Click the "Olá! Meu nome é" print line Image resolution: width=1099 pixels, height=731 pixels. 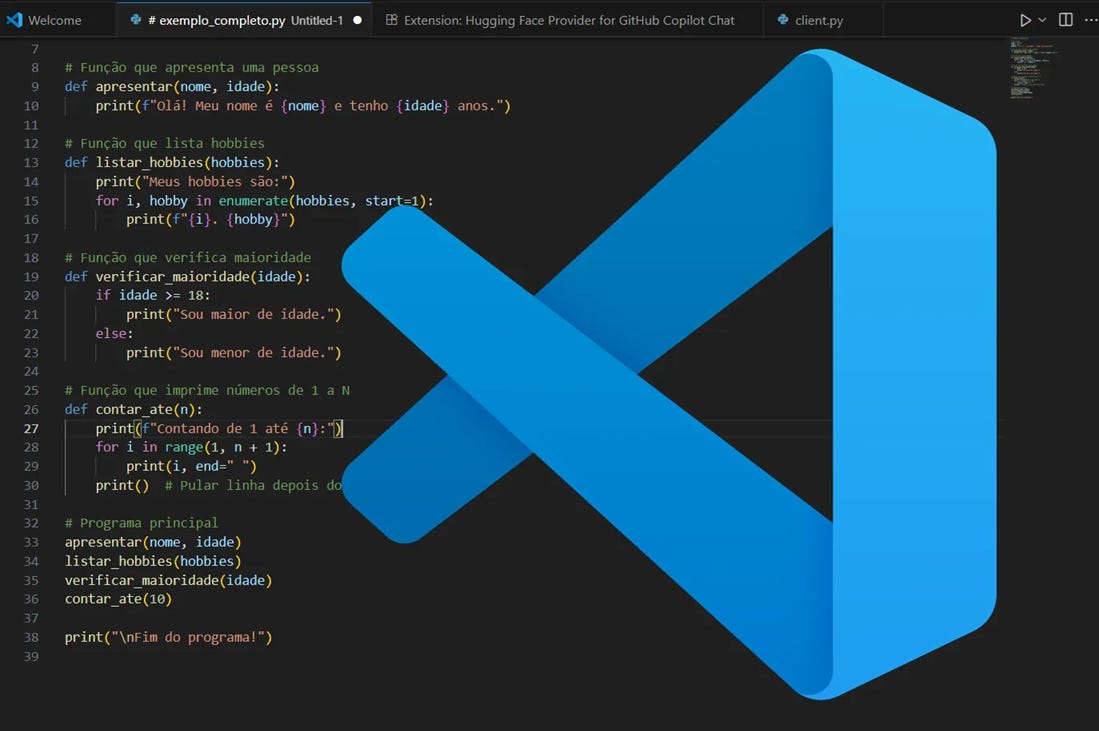(x=303, y=106)
